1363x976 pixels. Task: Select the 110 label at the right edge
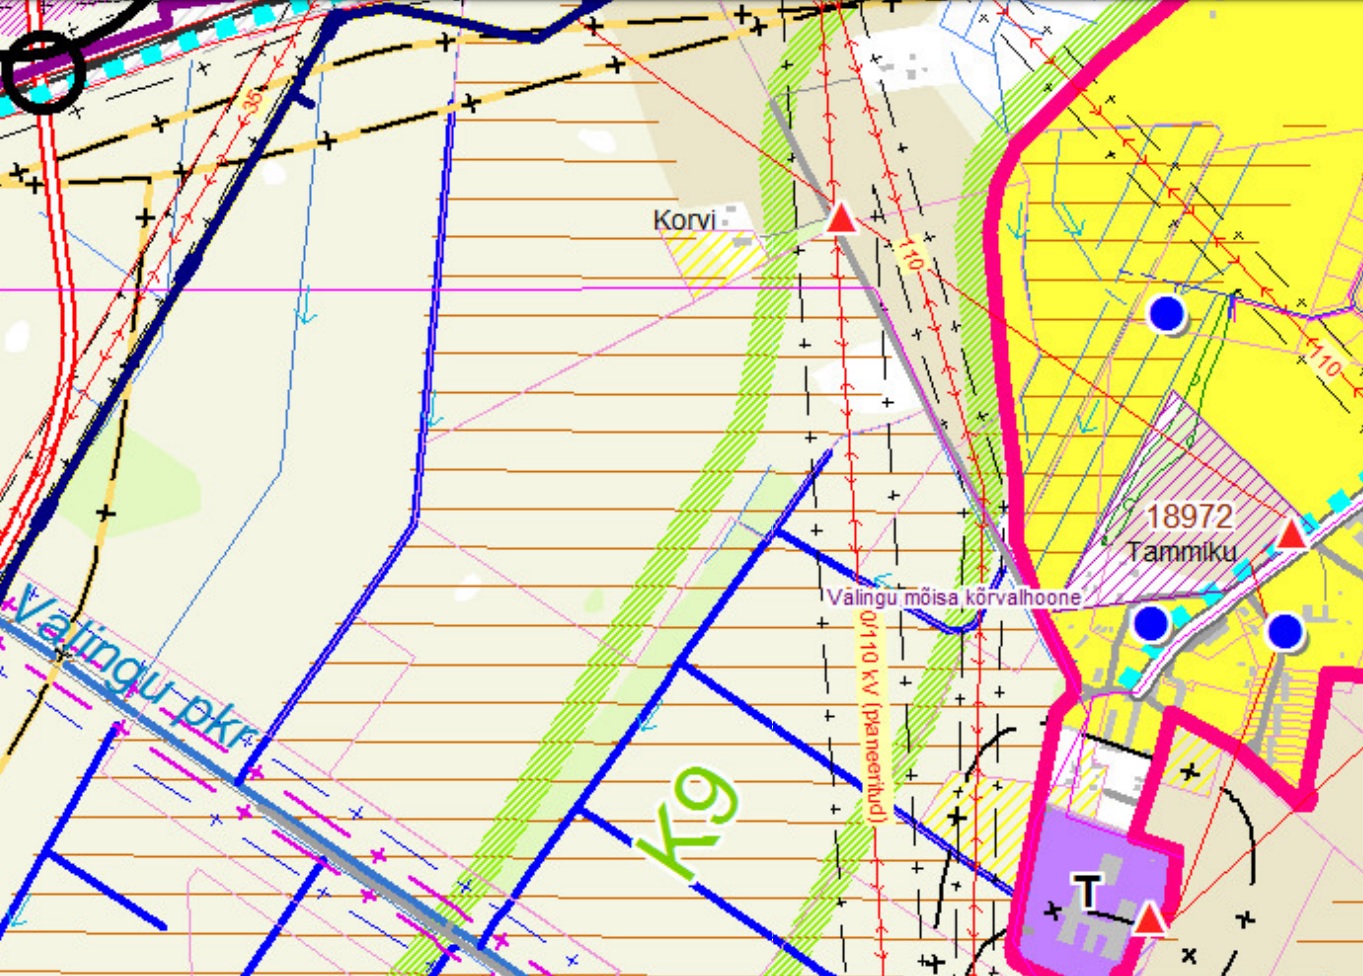pyautogui.click(x=1325, y=361)
